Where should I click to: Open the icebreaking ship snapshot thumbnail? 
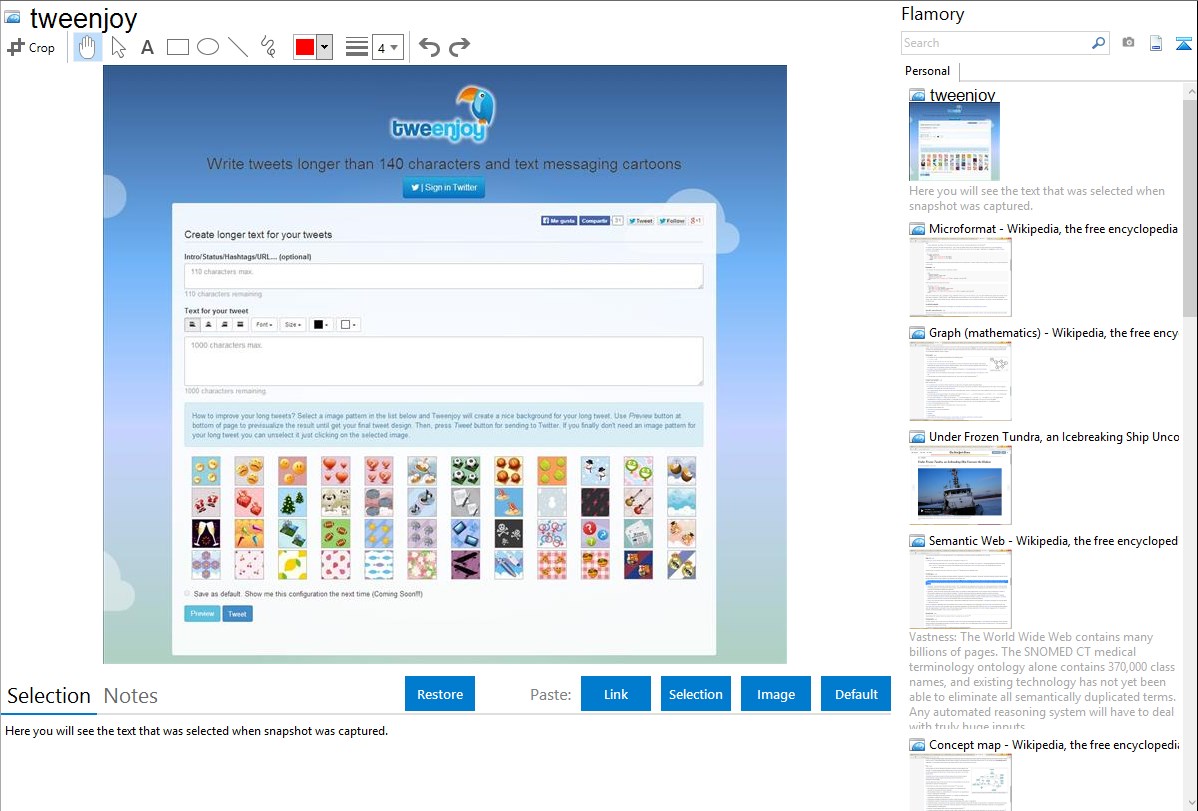pyautogui.click(x=960, y=485)
